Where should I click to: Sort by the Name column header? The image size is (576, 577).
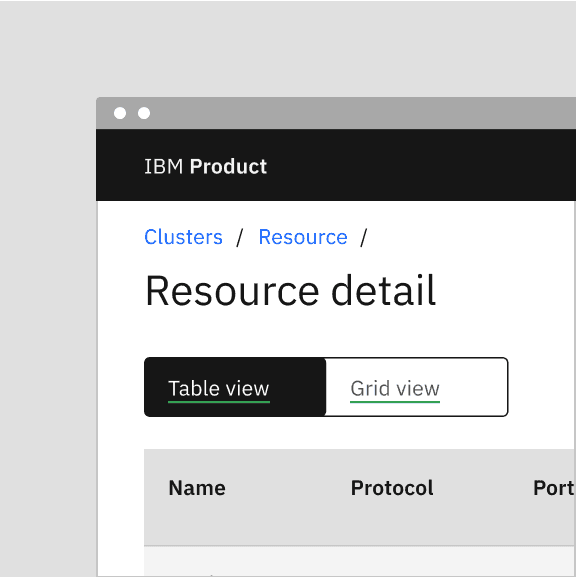[197, 488]
